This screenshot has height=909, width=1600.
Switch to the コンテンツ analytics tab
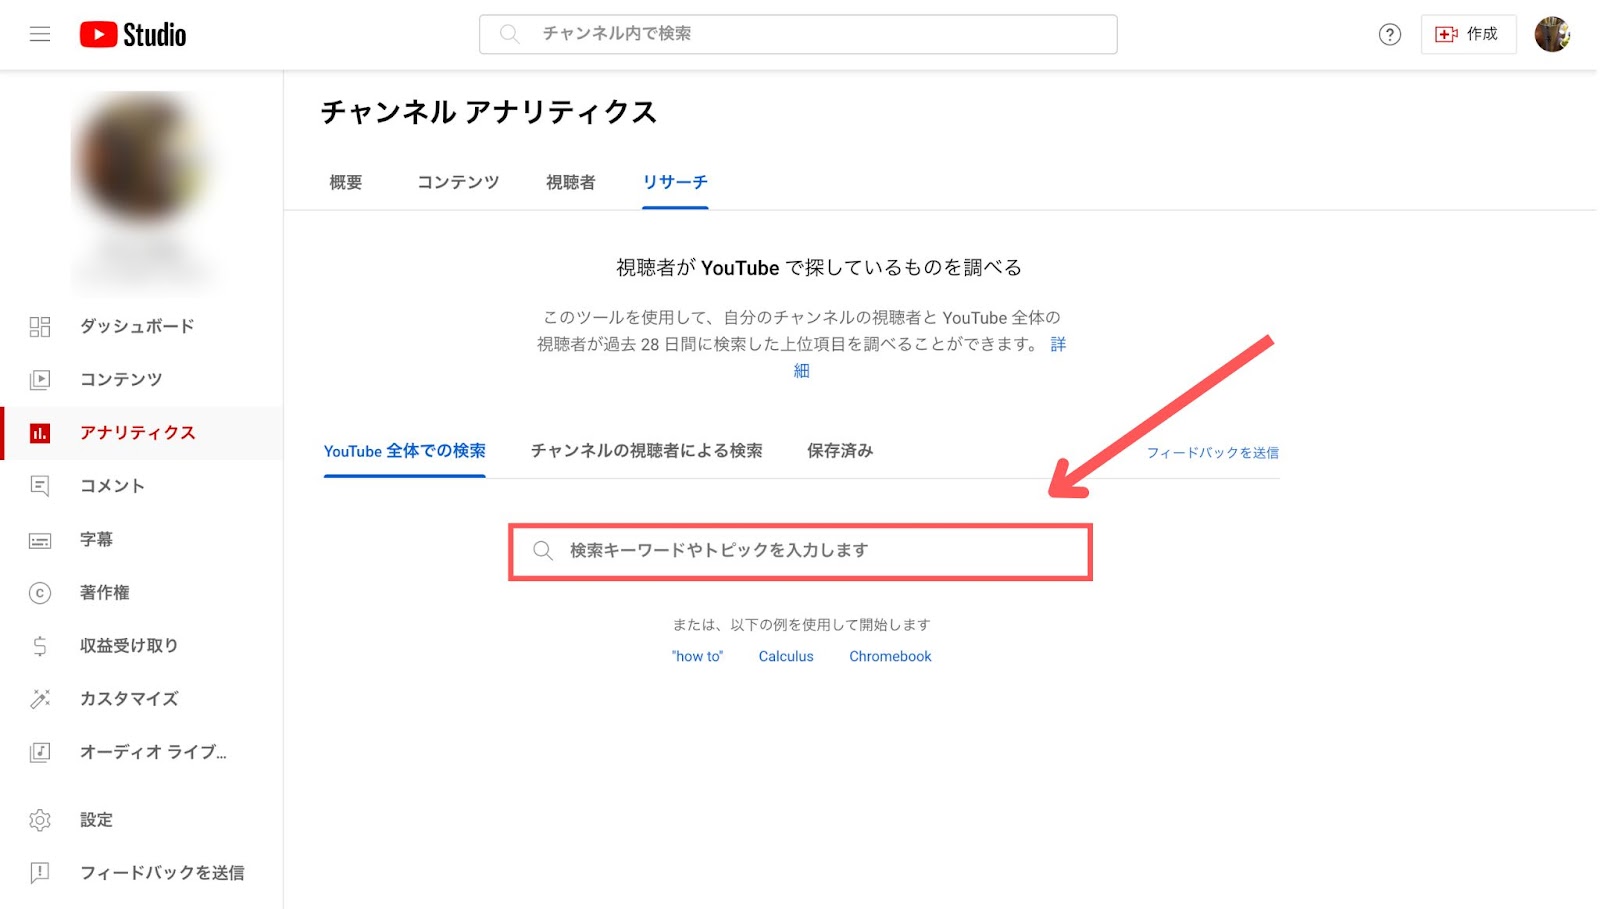click(458, 182)
